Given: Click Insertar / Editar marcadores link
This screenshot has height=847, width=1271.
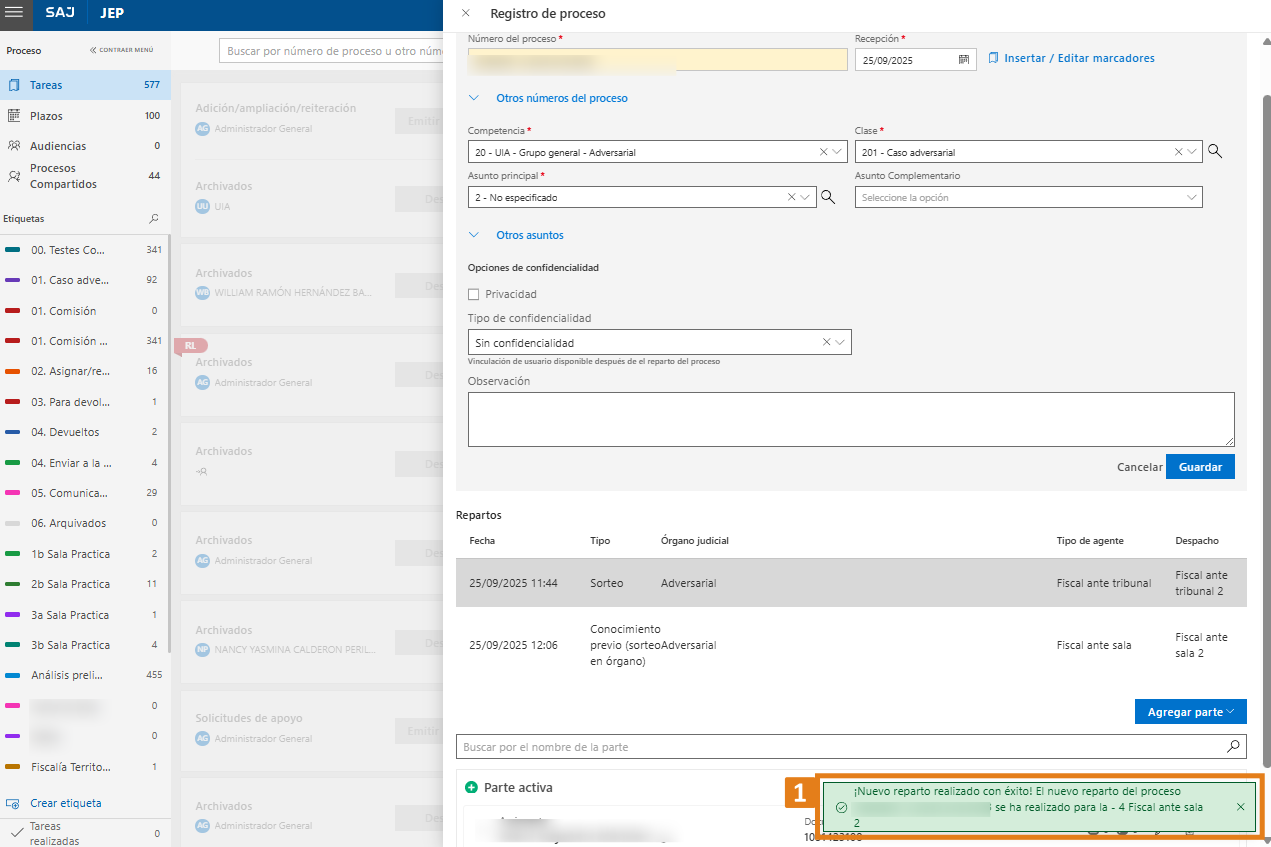Looking at the screenshot, I should click(1078, 58).
